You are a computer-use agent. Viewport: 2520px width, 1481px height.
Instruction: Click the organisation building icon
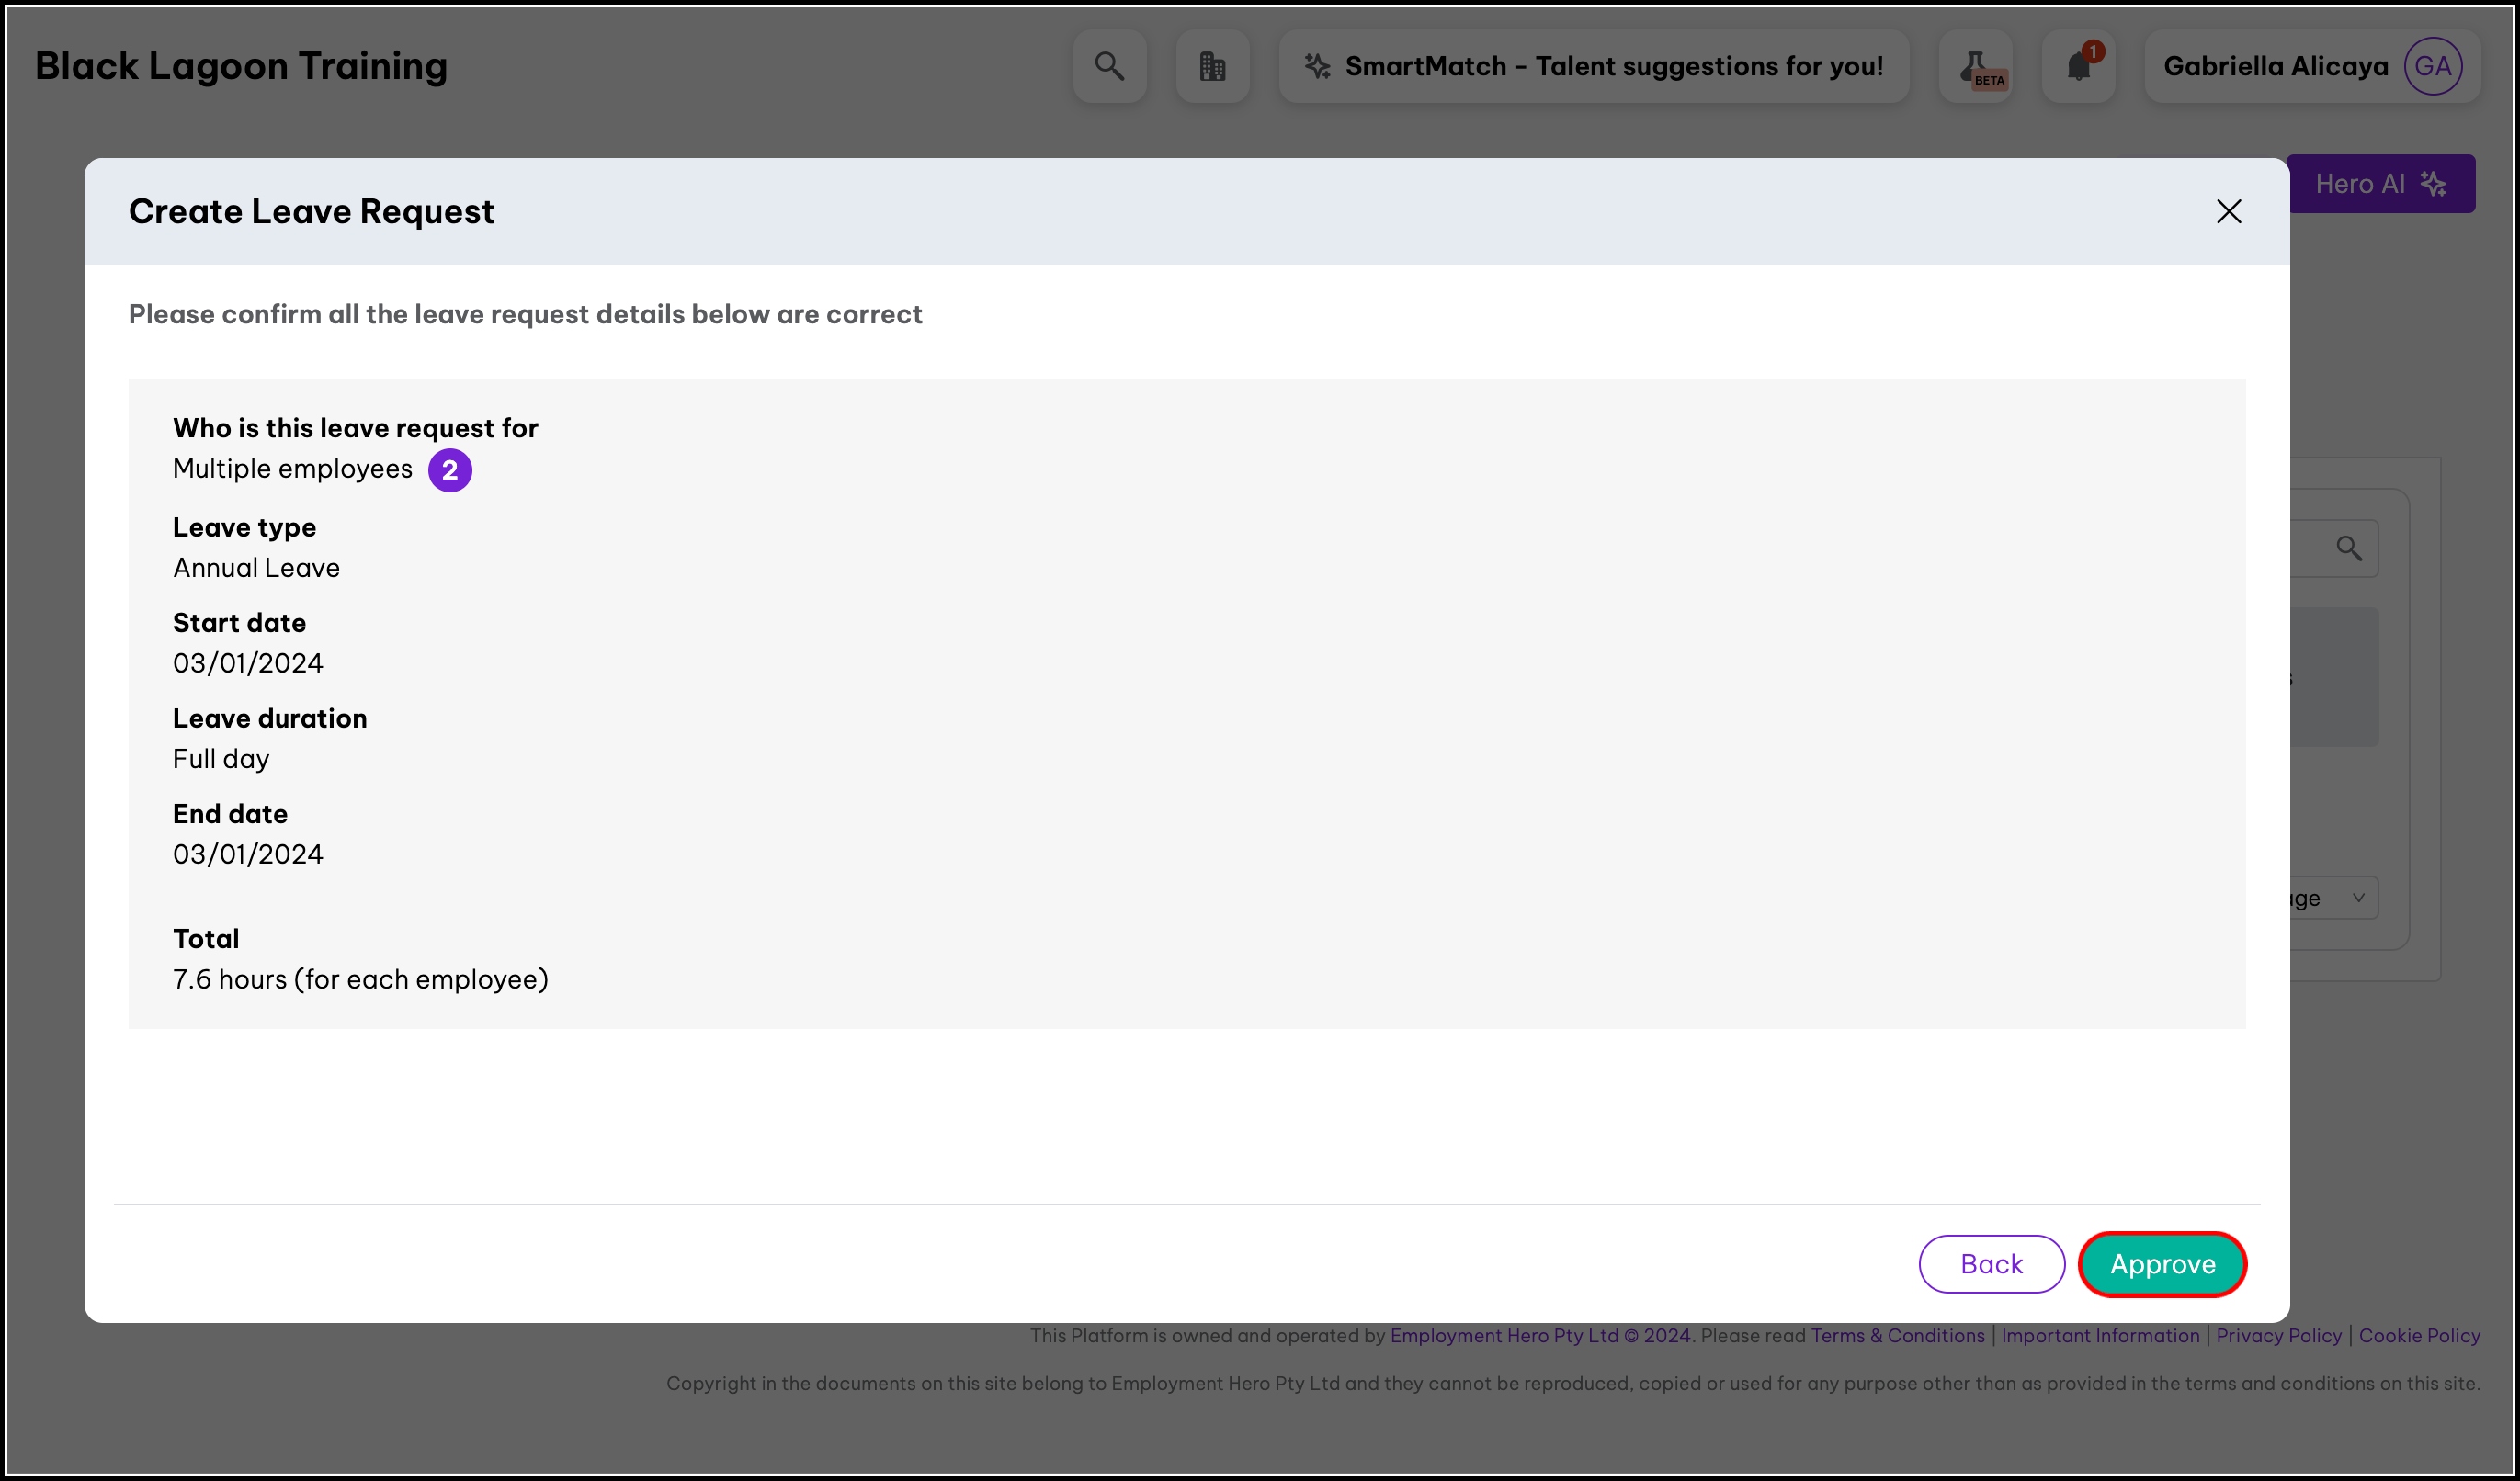(1212, 66)
